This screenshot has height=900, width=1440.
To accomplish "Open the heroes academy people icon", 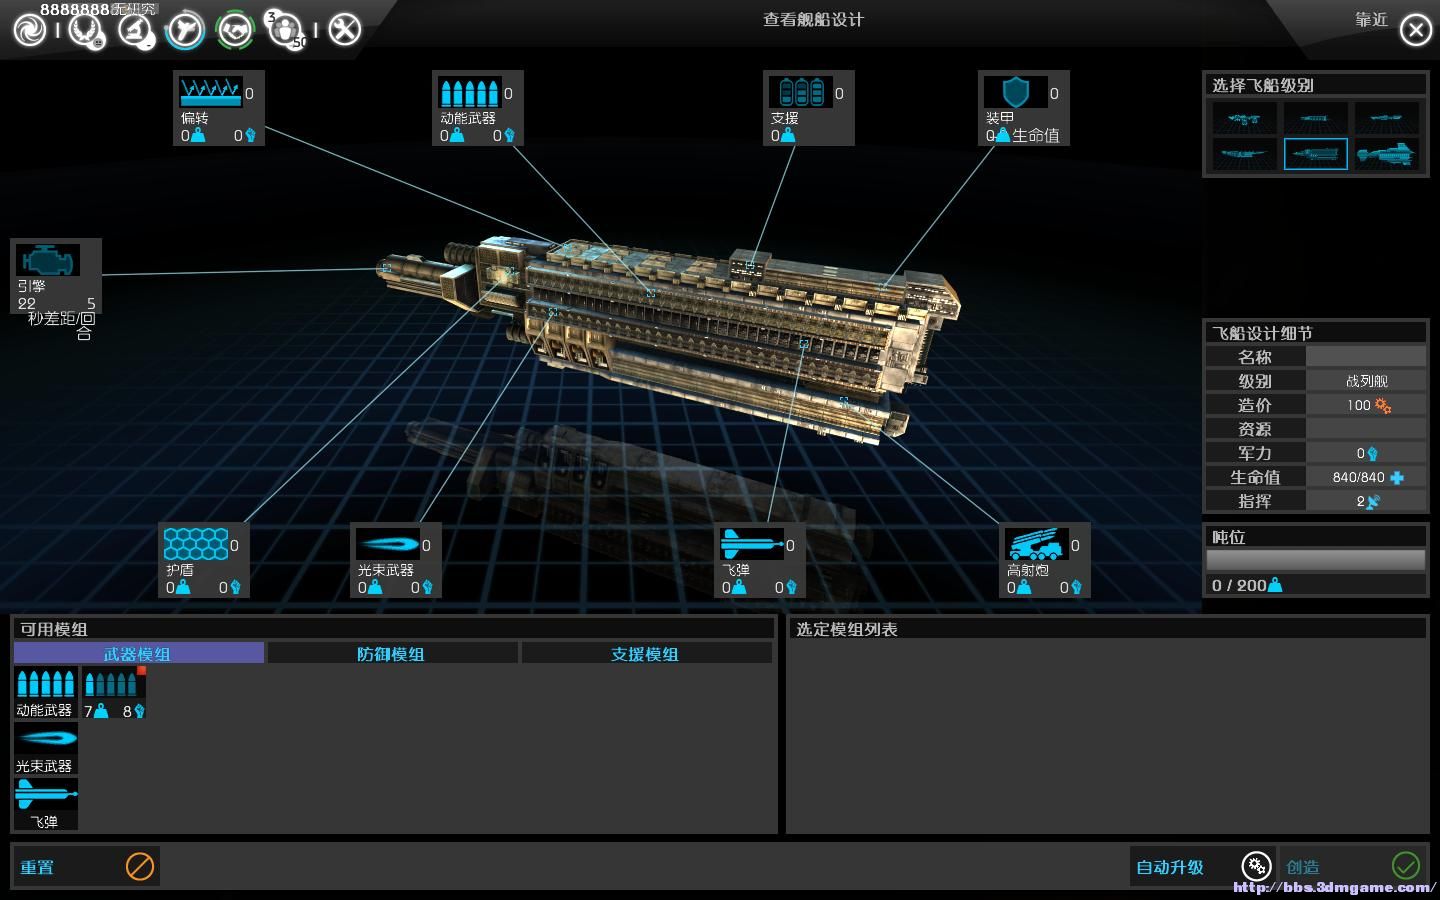I will click(286, 30).
